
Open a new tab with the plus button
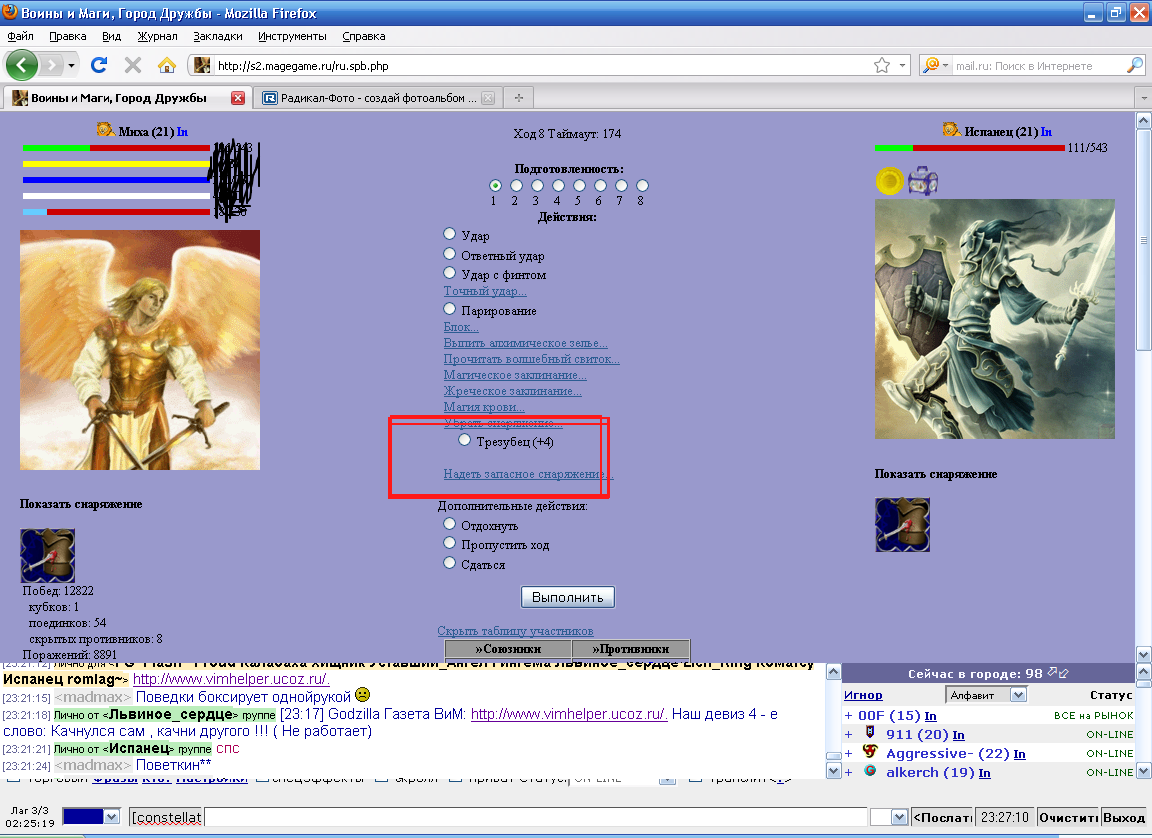tap(519, 98)
